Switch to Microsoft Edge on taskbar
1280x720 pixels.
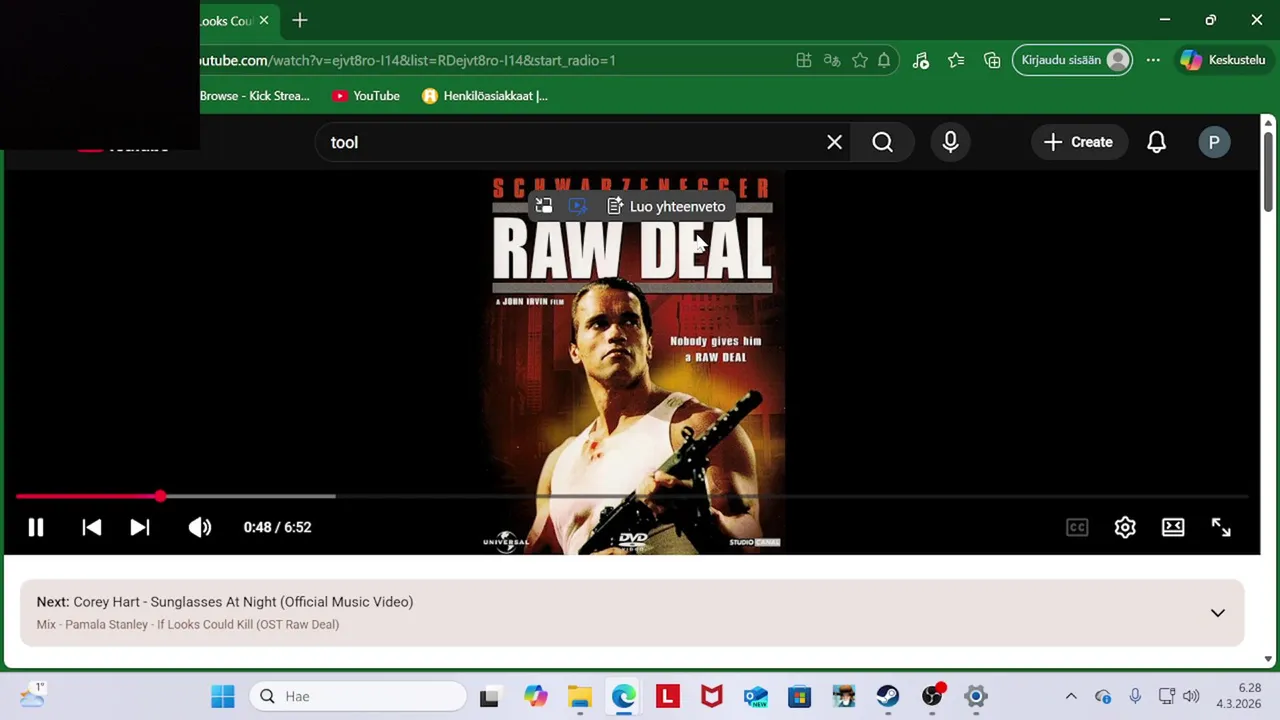pyautogui.click(x=624, y=696)
